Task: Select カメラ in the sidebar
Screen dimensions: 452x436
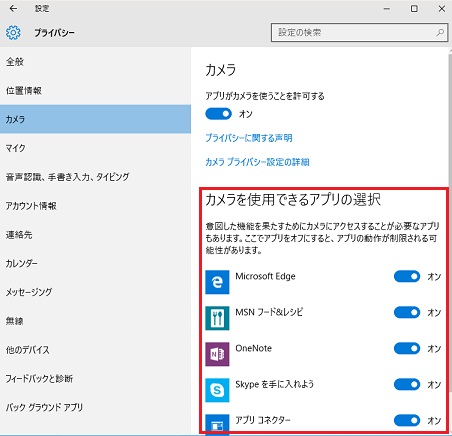Action: tap(95, 119)
